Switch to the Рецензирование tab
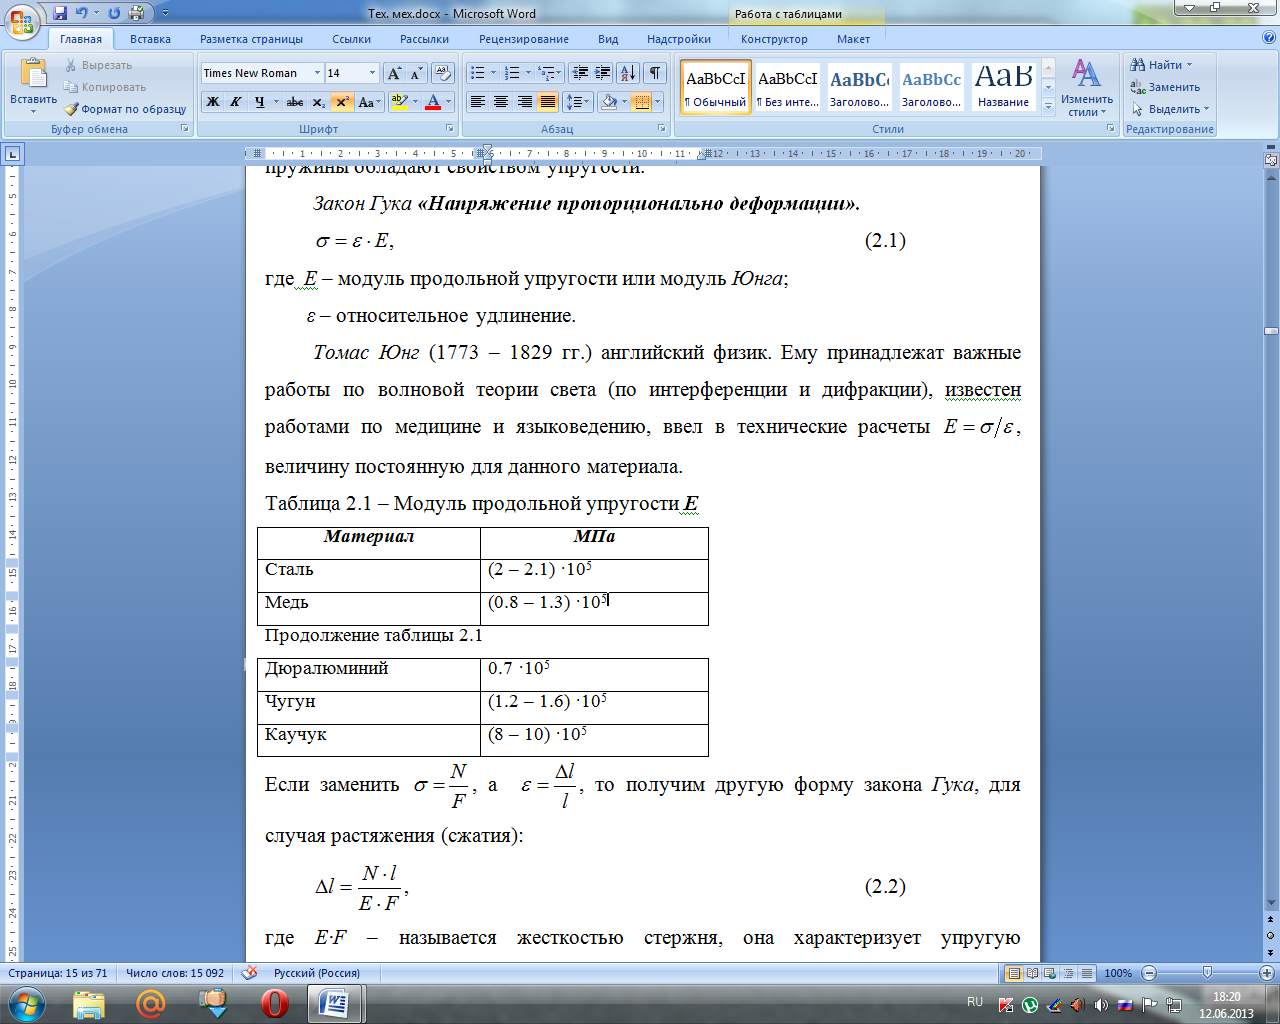 click(524, 39)
